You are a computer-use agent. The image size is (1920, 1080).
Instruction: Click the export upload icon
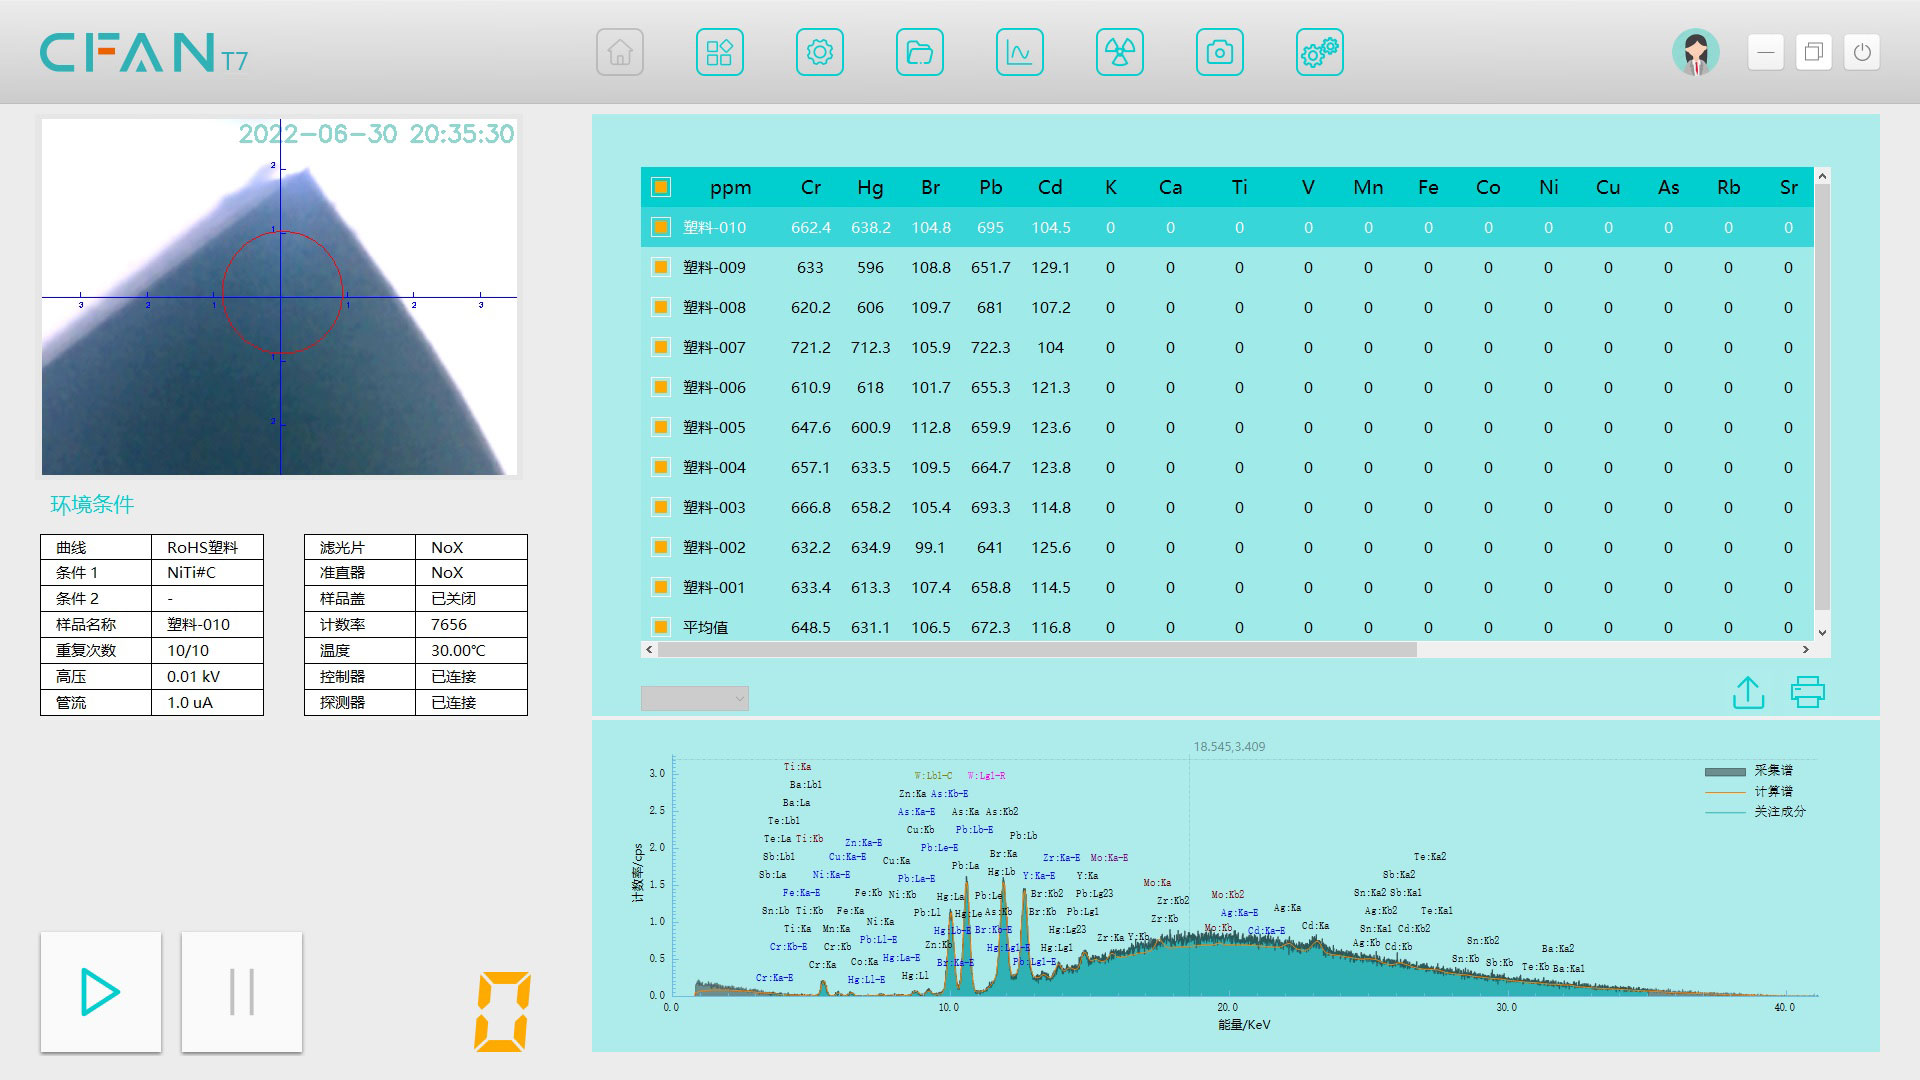coord(1748,692)
